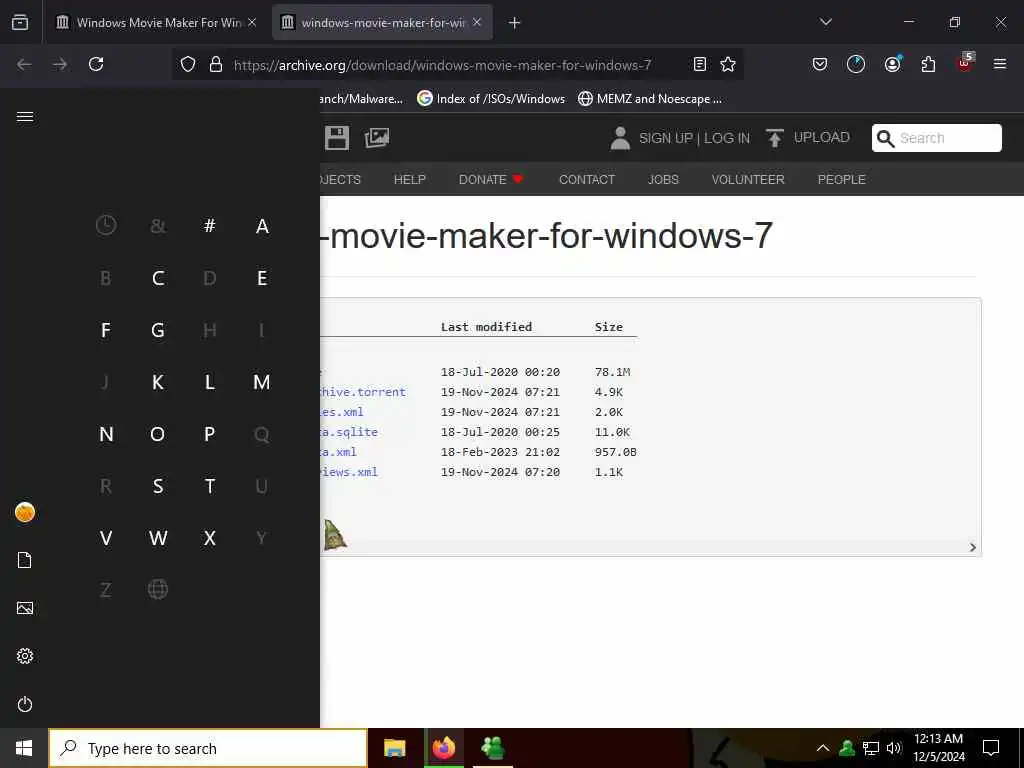Open tracking protection shield icon
1024x768 pixels.
coord(188,64)
